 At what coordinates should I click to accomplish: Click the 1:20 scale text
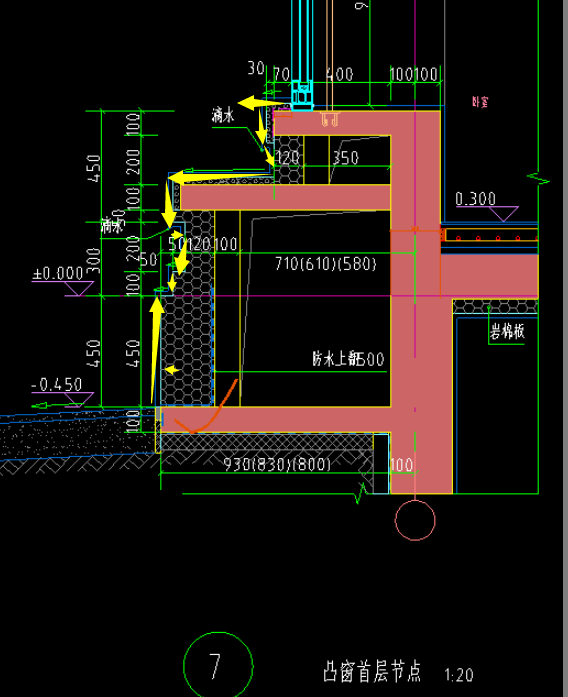459,675
